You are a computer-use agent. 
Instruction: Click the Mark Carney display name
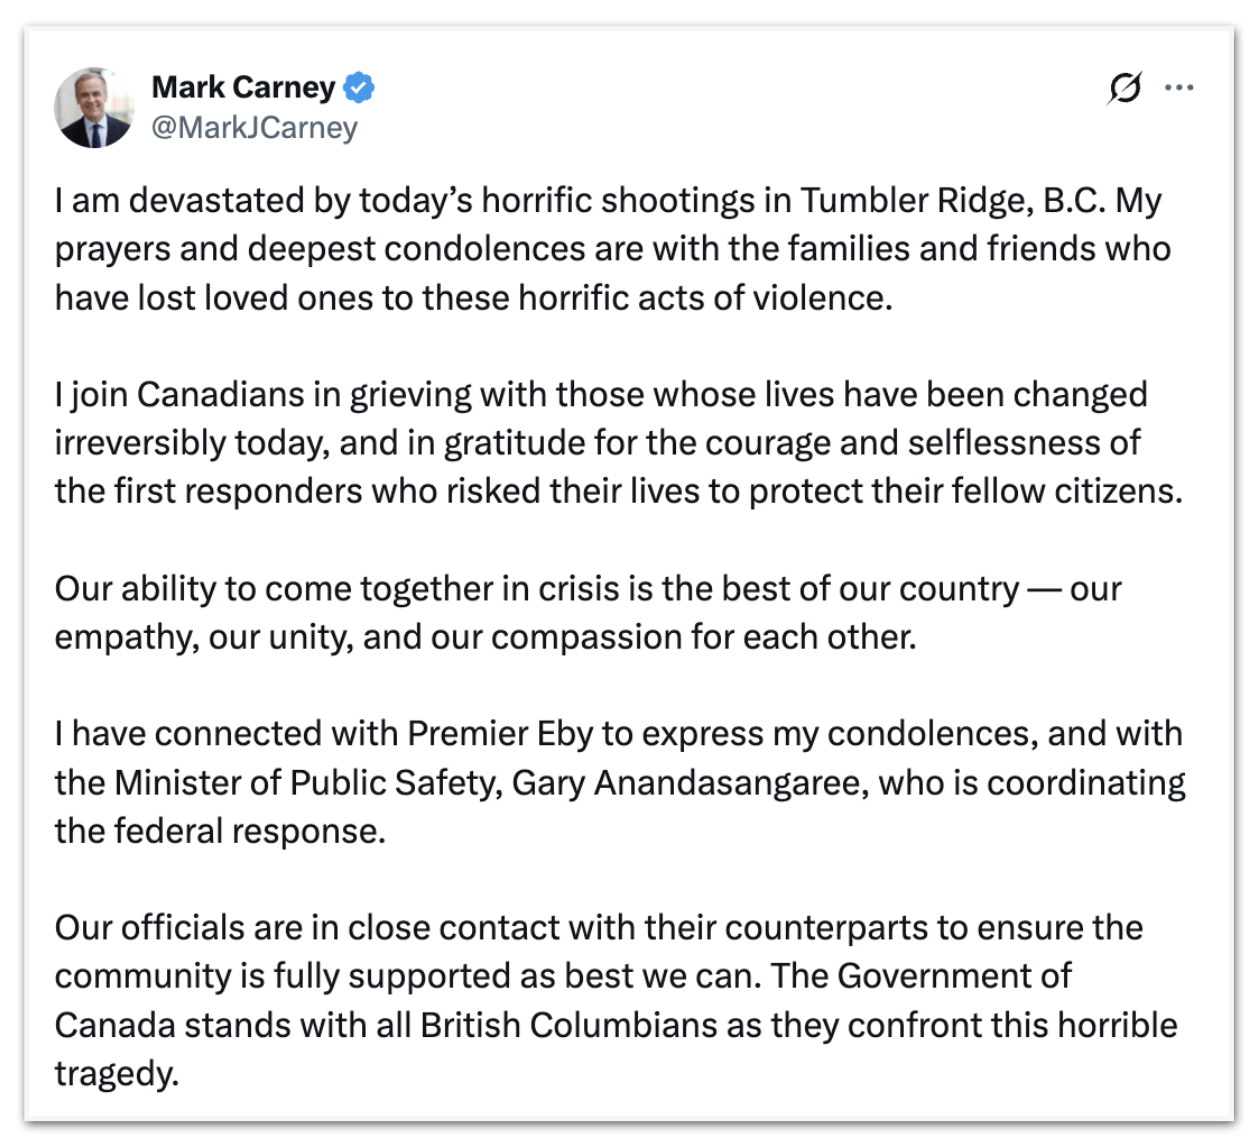pyautogui.click(x=243, y=88)
